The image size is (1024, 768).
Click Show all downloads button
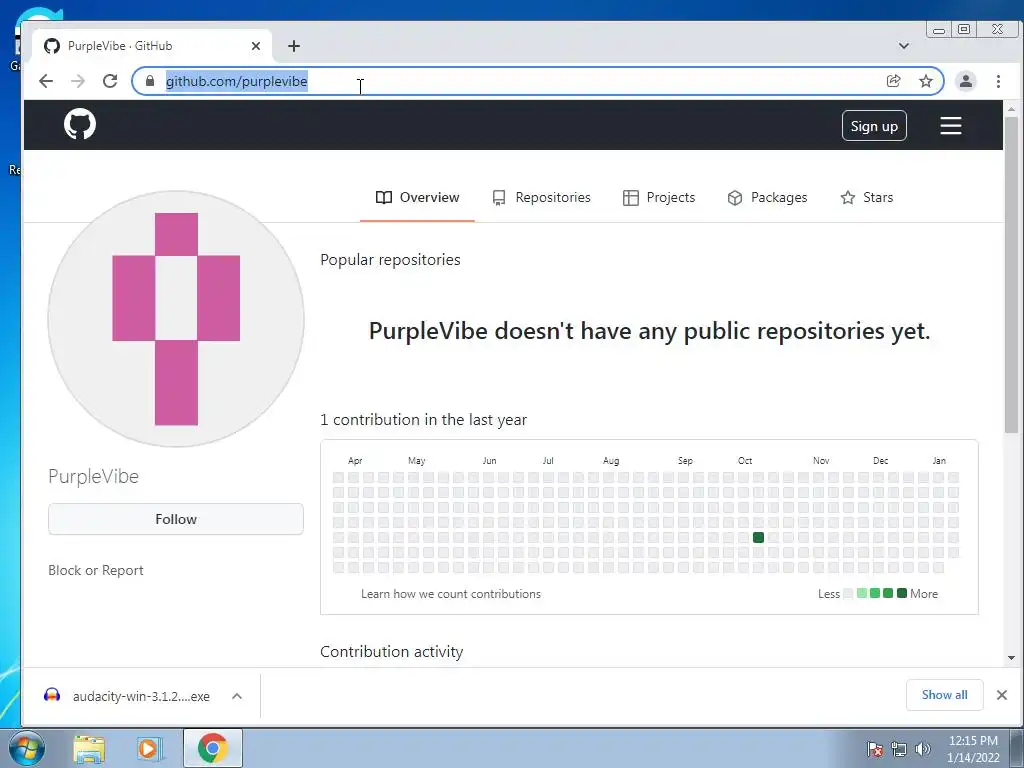(x=944, y=695)
